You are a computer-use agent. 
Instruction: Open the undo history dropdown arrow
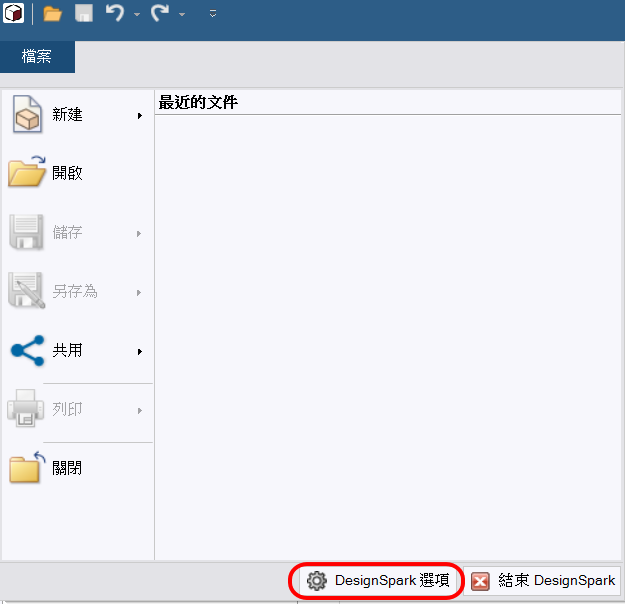pos(137,14)
